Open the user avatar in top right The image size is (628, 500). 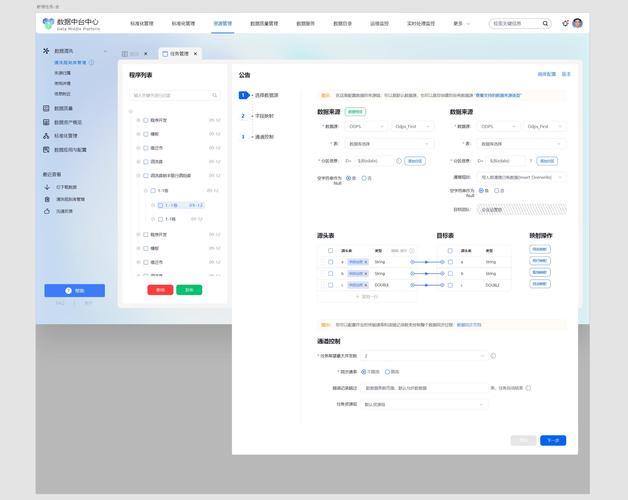pyautogui.click(x=577, y=23)
